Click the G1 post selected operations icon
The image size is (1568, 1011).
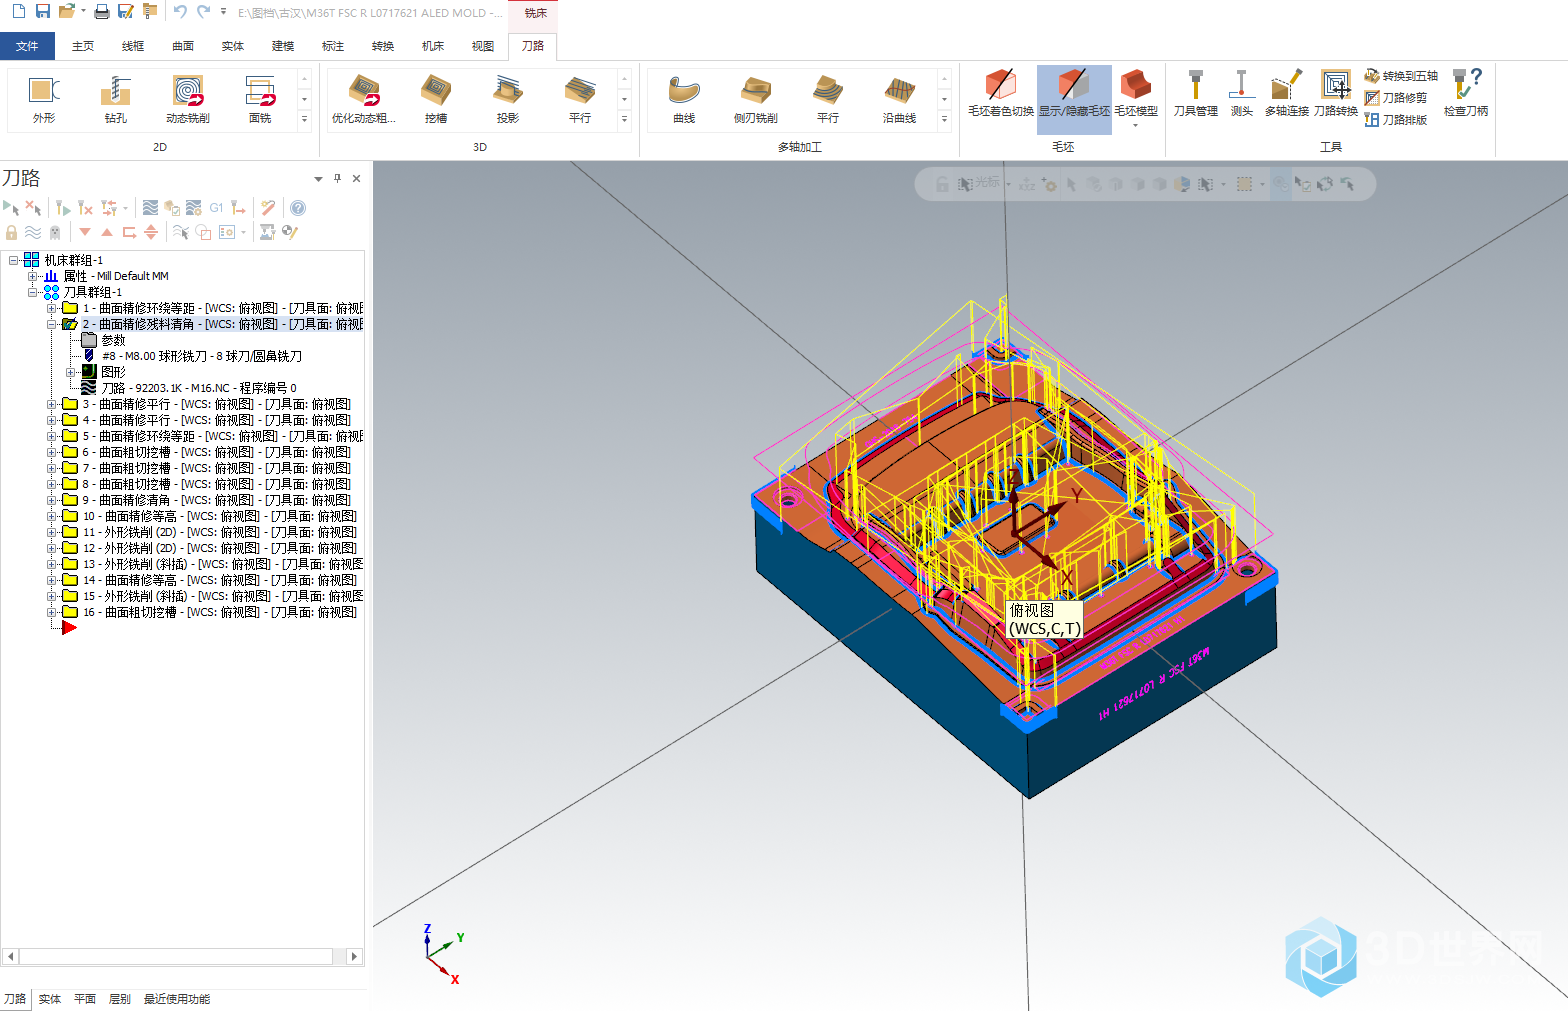[216, 208]
